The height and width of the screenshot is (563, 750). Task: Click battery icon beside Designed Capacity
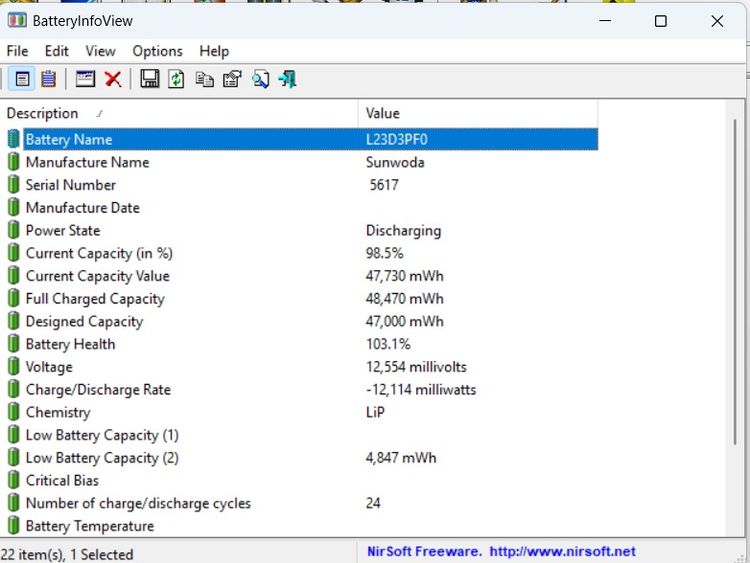pyautogui.click(x=14, y=321)
